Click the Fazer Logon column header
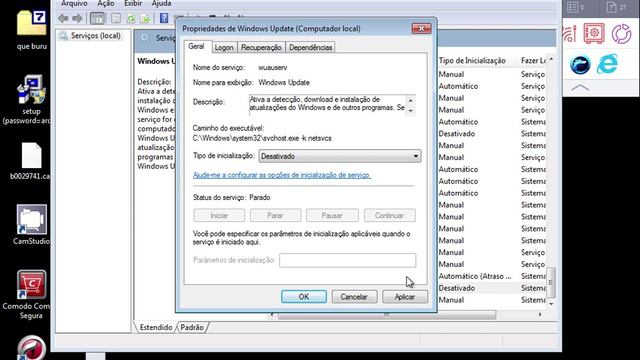640x360 pixels. [x=533, y=60]
